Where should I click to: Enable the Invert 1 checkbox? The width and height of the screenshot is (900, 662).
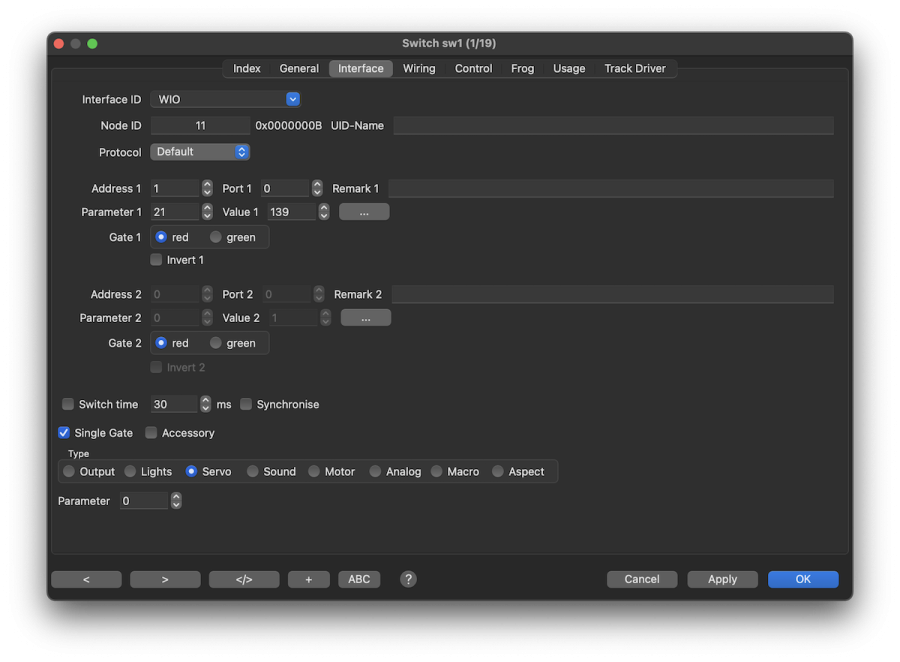[x=156, y=260]
